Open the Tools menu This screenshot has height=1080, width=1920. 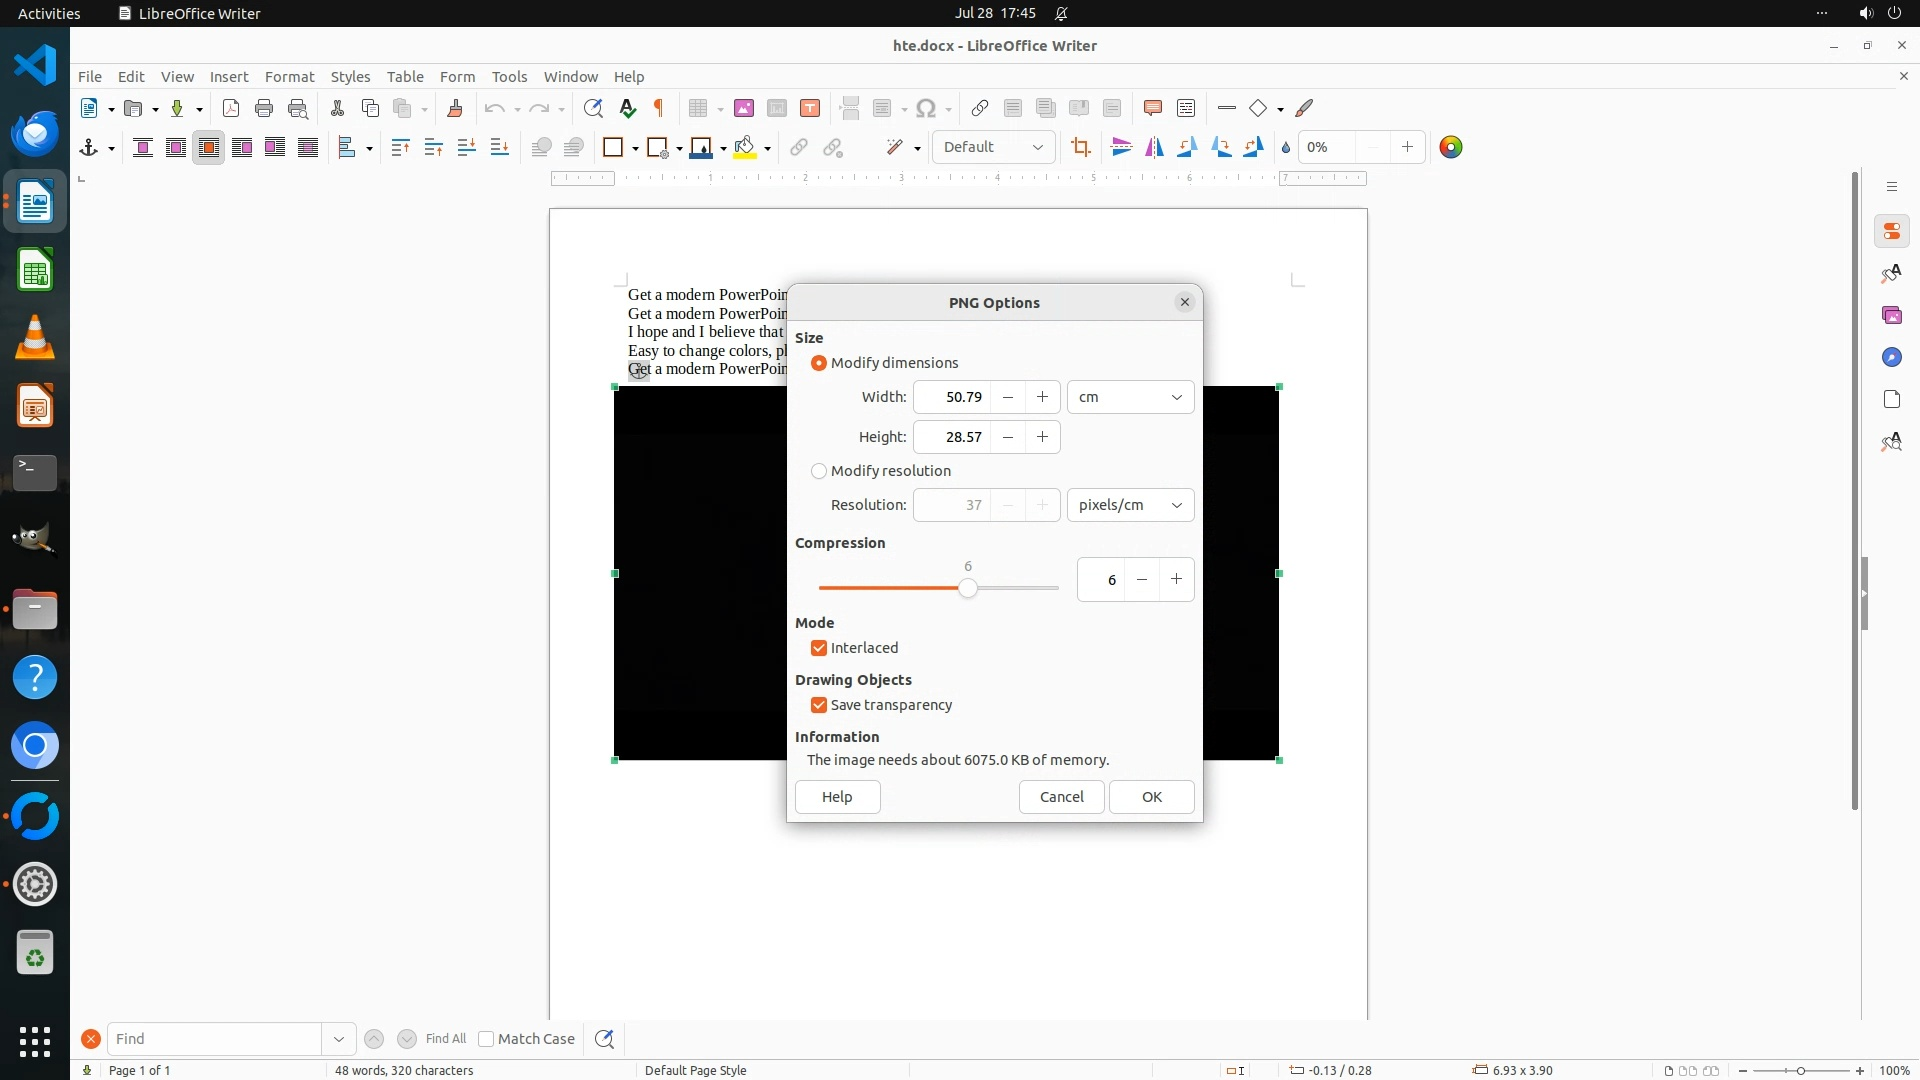[509, 77]
